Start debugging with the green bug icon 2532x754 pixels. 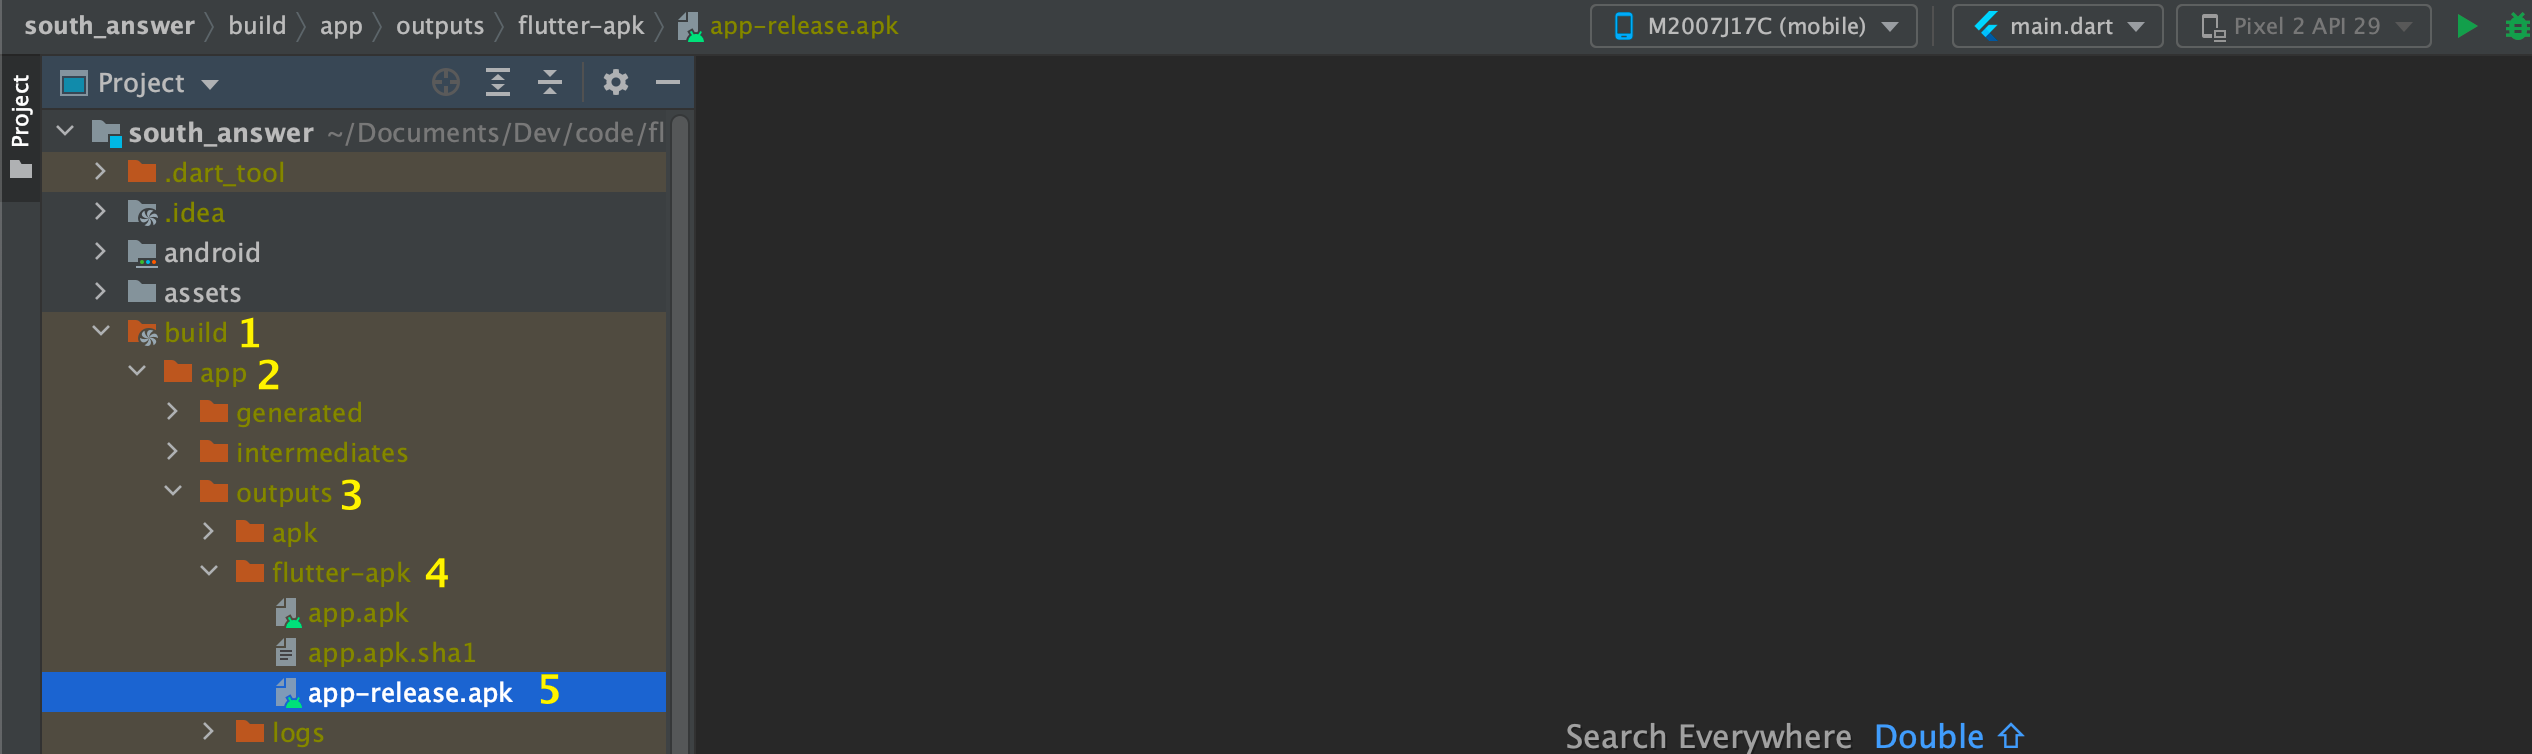[x=2518, y=26]
